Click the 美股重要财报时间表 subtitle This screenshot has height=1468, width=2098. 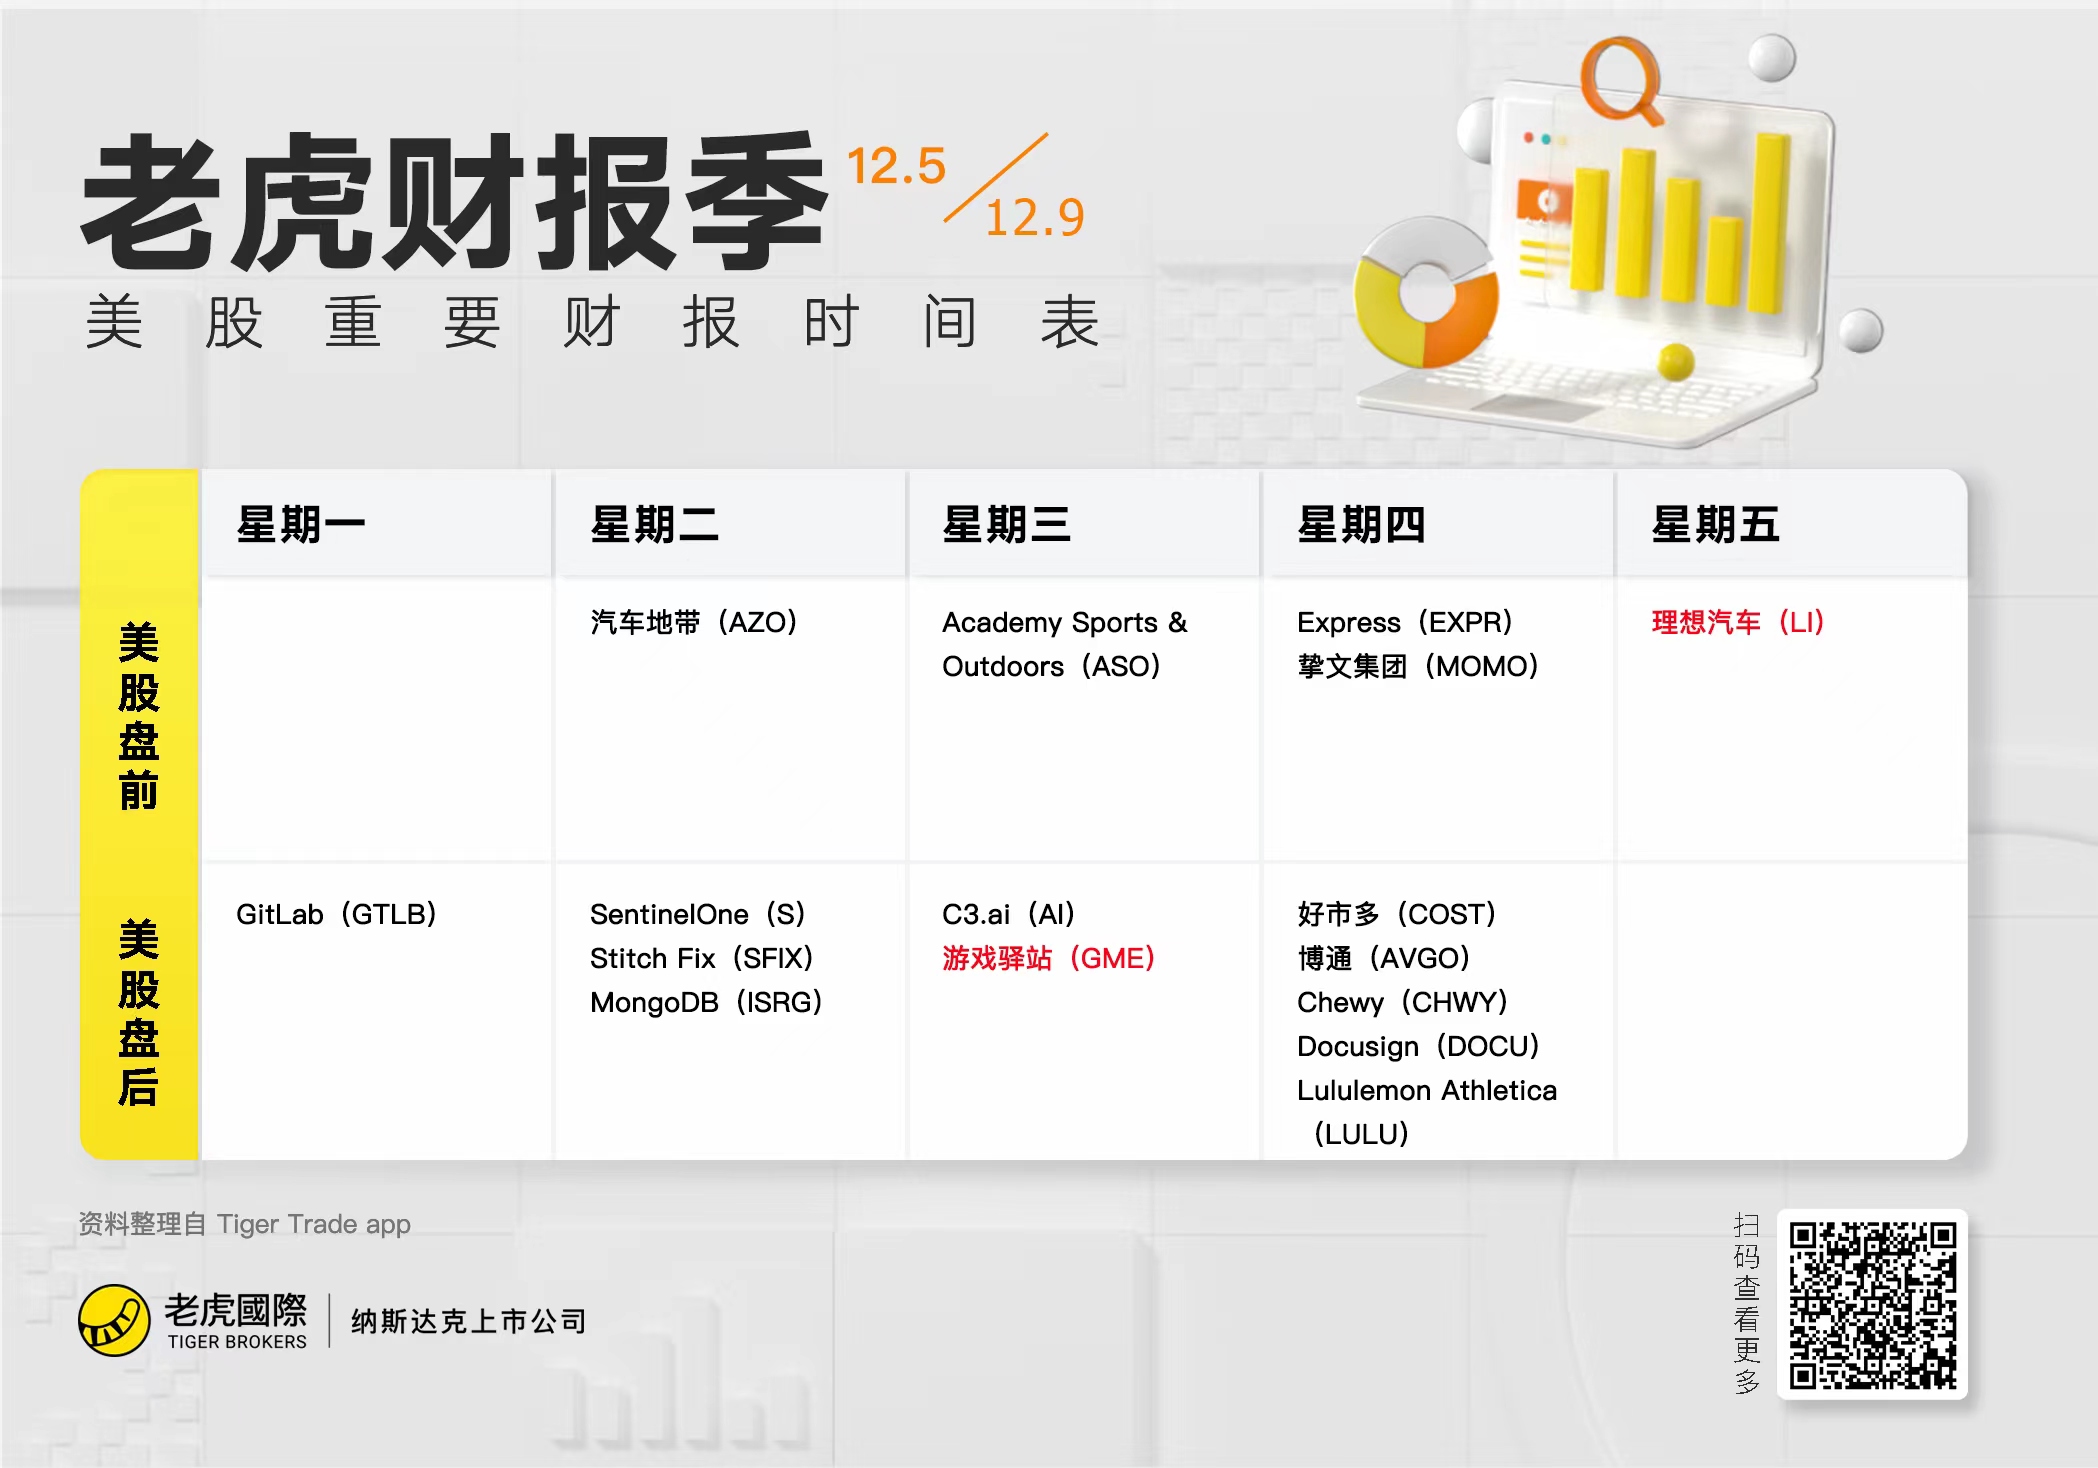593,322
